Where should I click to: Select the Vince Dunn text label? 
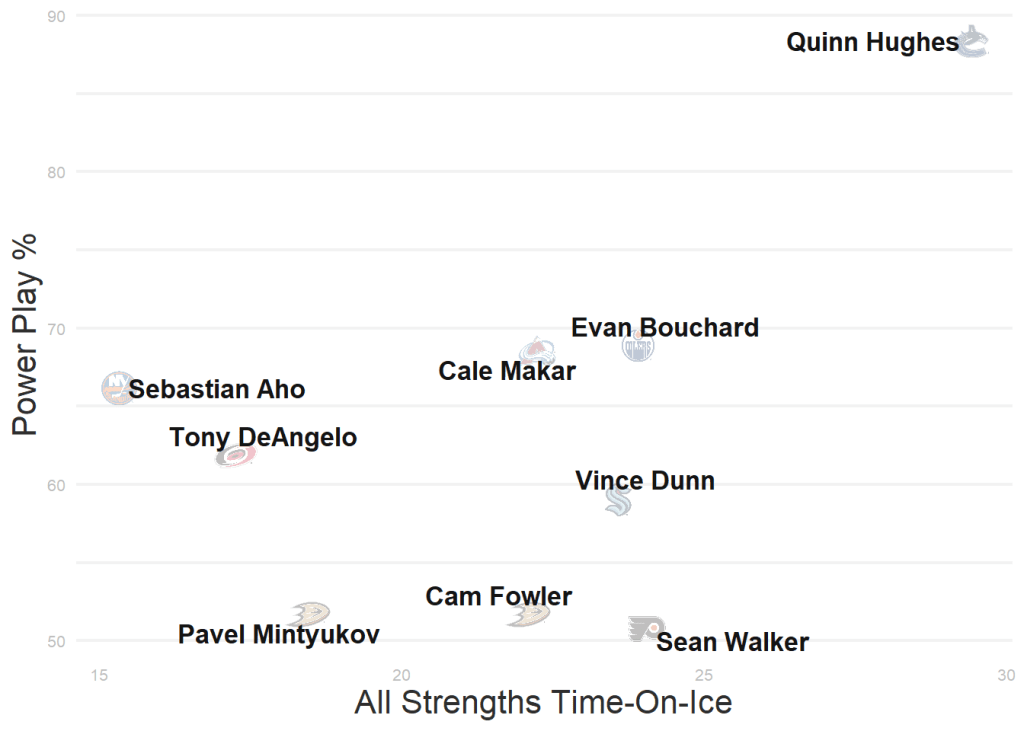(x=645, y=481)
